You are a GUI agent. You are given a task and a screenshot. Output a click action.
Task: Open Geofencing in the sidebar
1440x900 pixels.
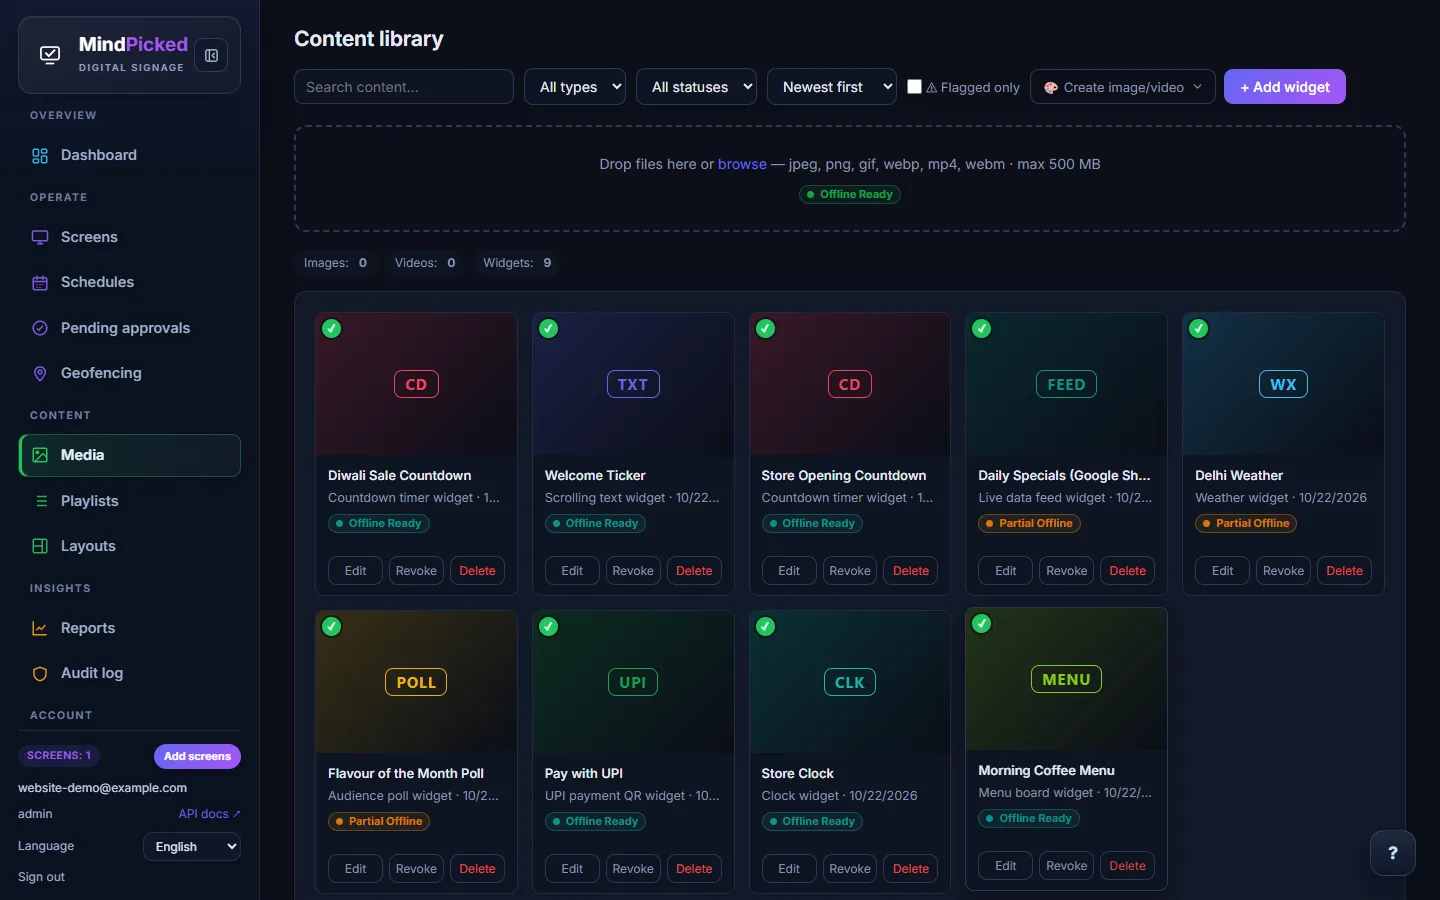pos(129,373)
